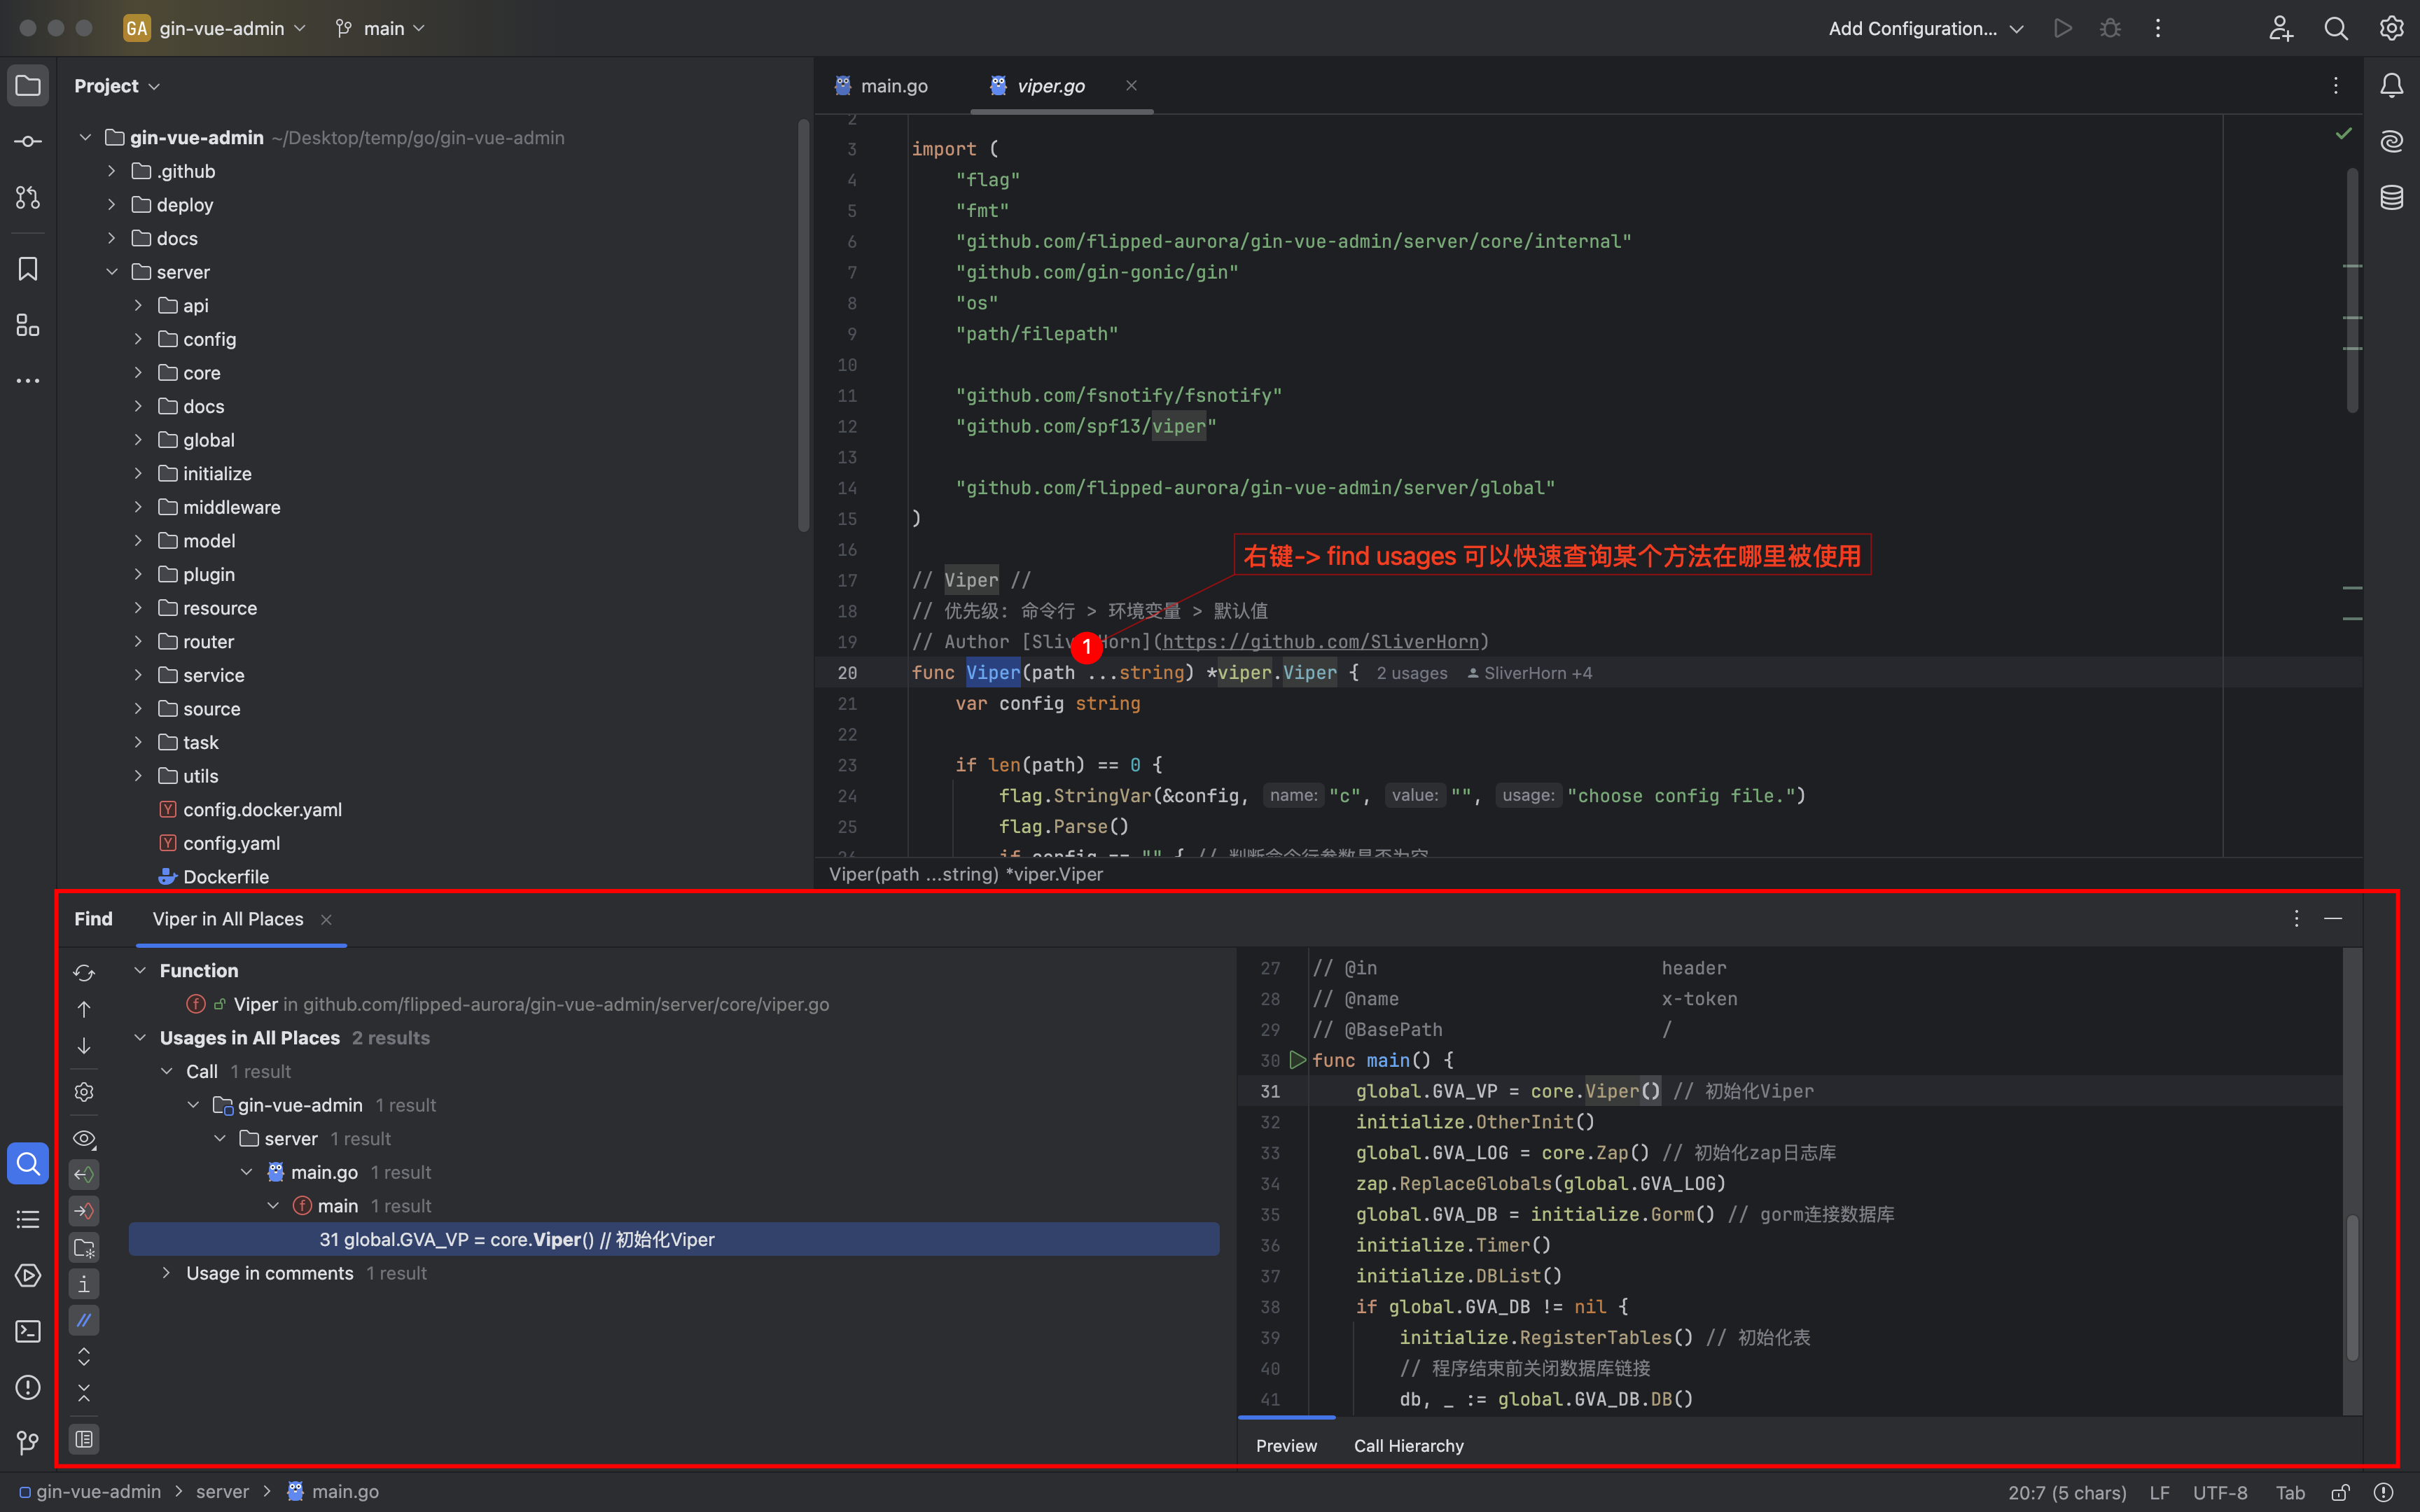Open the AI Assistant spiral icon
The width and height of the screenshot is (2420, 1512).
tap(2392, 142)
